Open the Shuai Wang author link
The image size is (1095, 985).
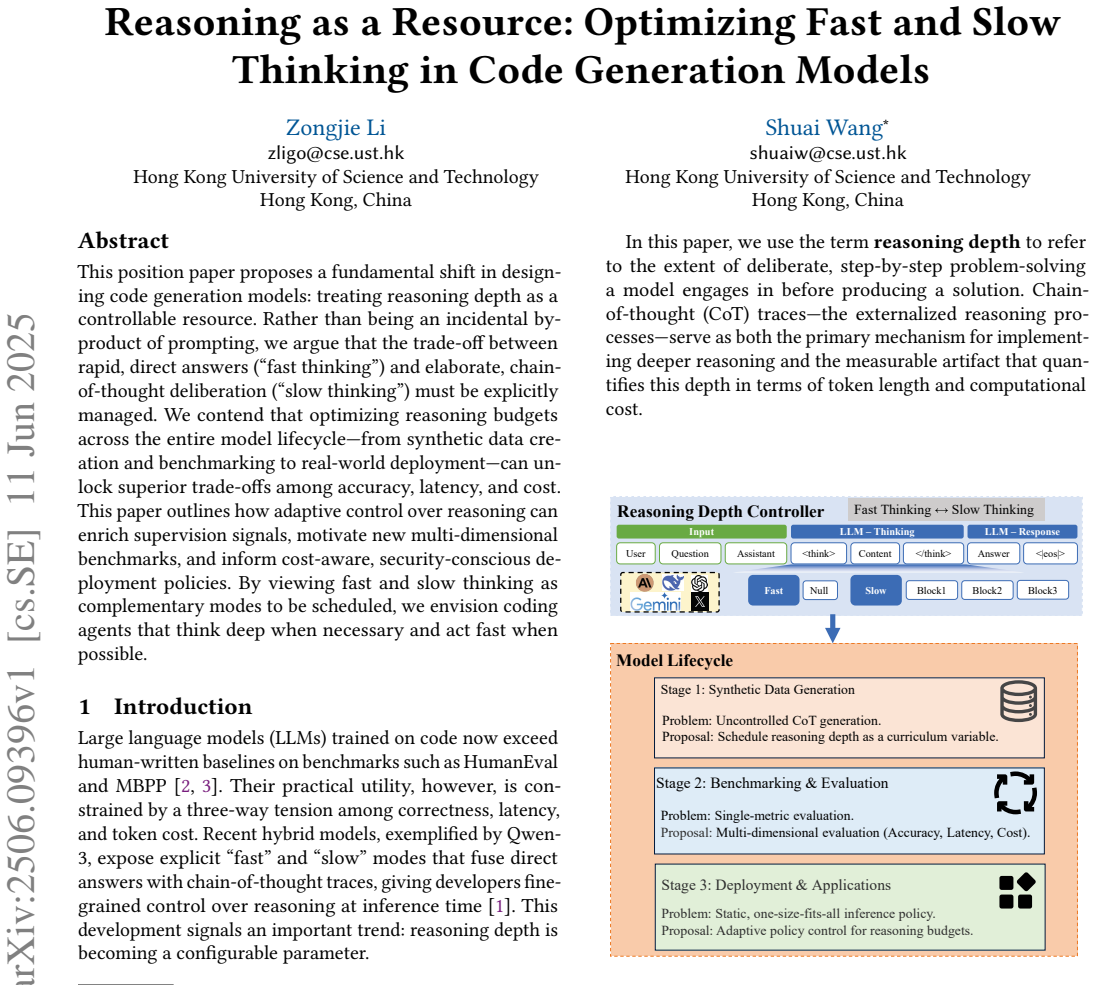(x=826, y=128)
